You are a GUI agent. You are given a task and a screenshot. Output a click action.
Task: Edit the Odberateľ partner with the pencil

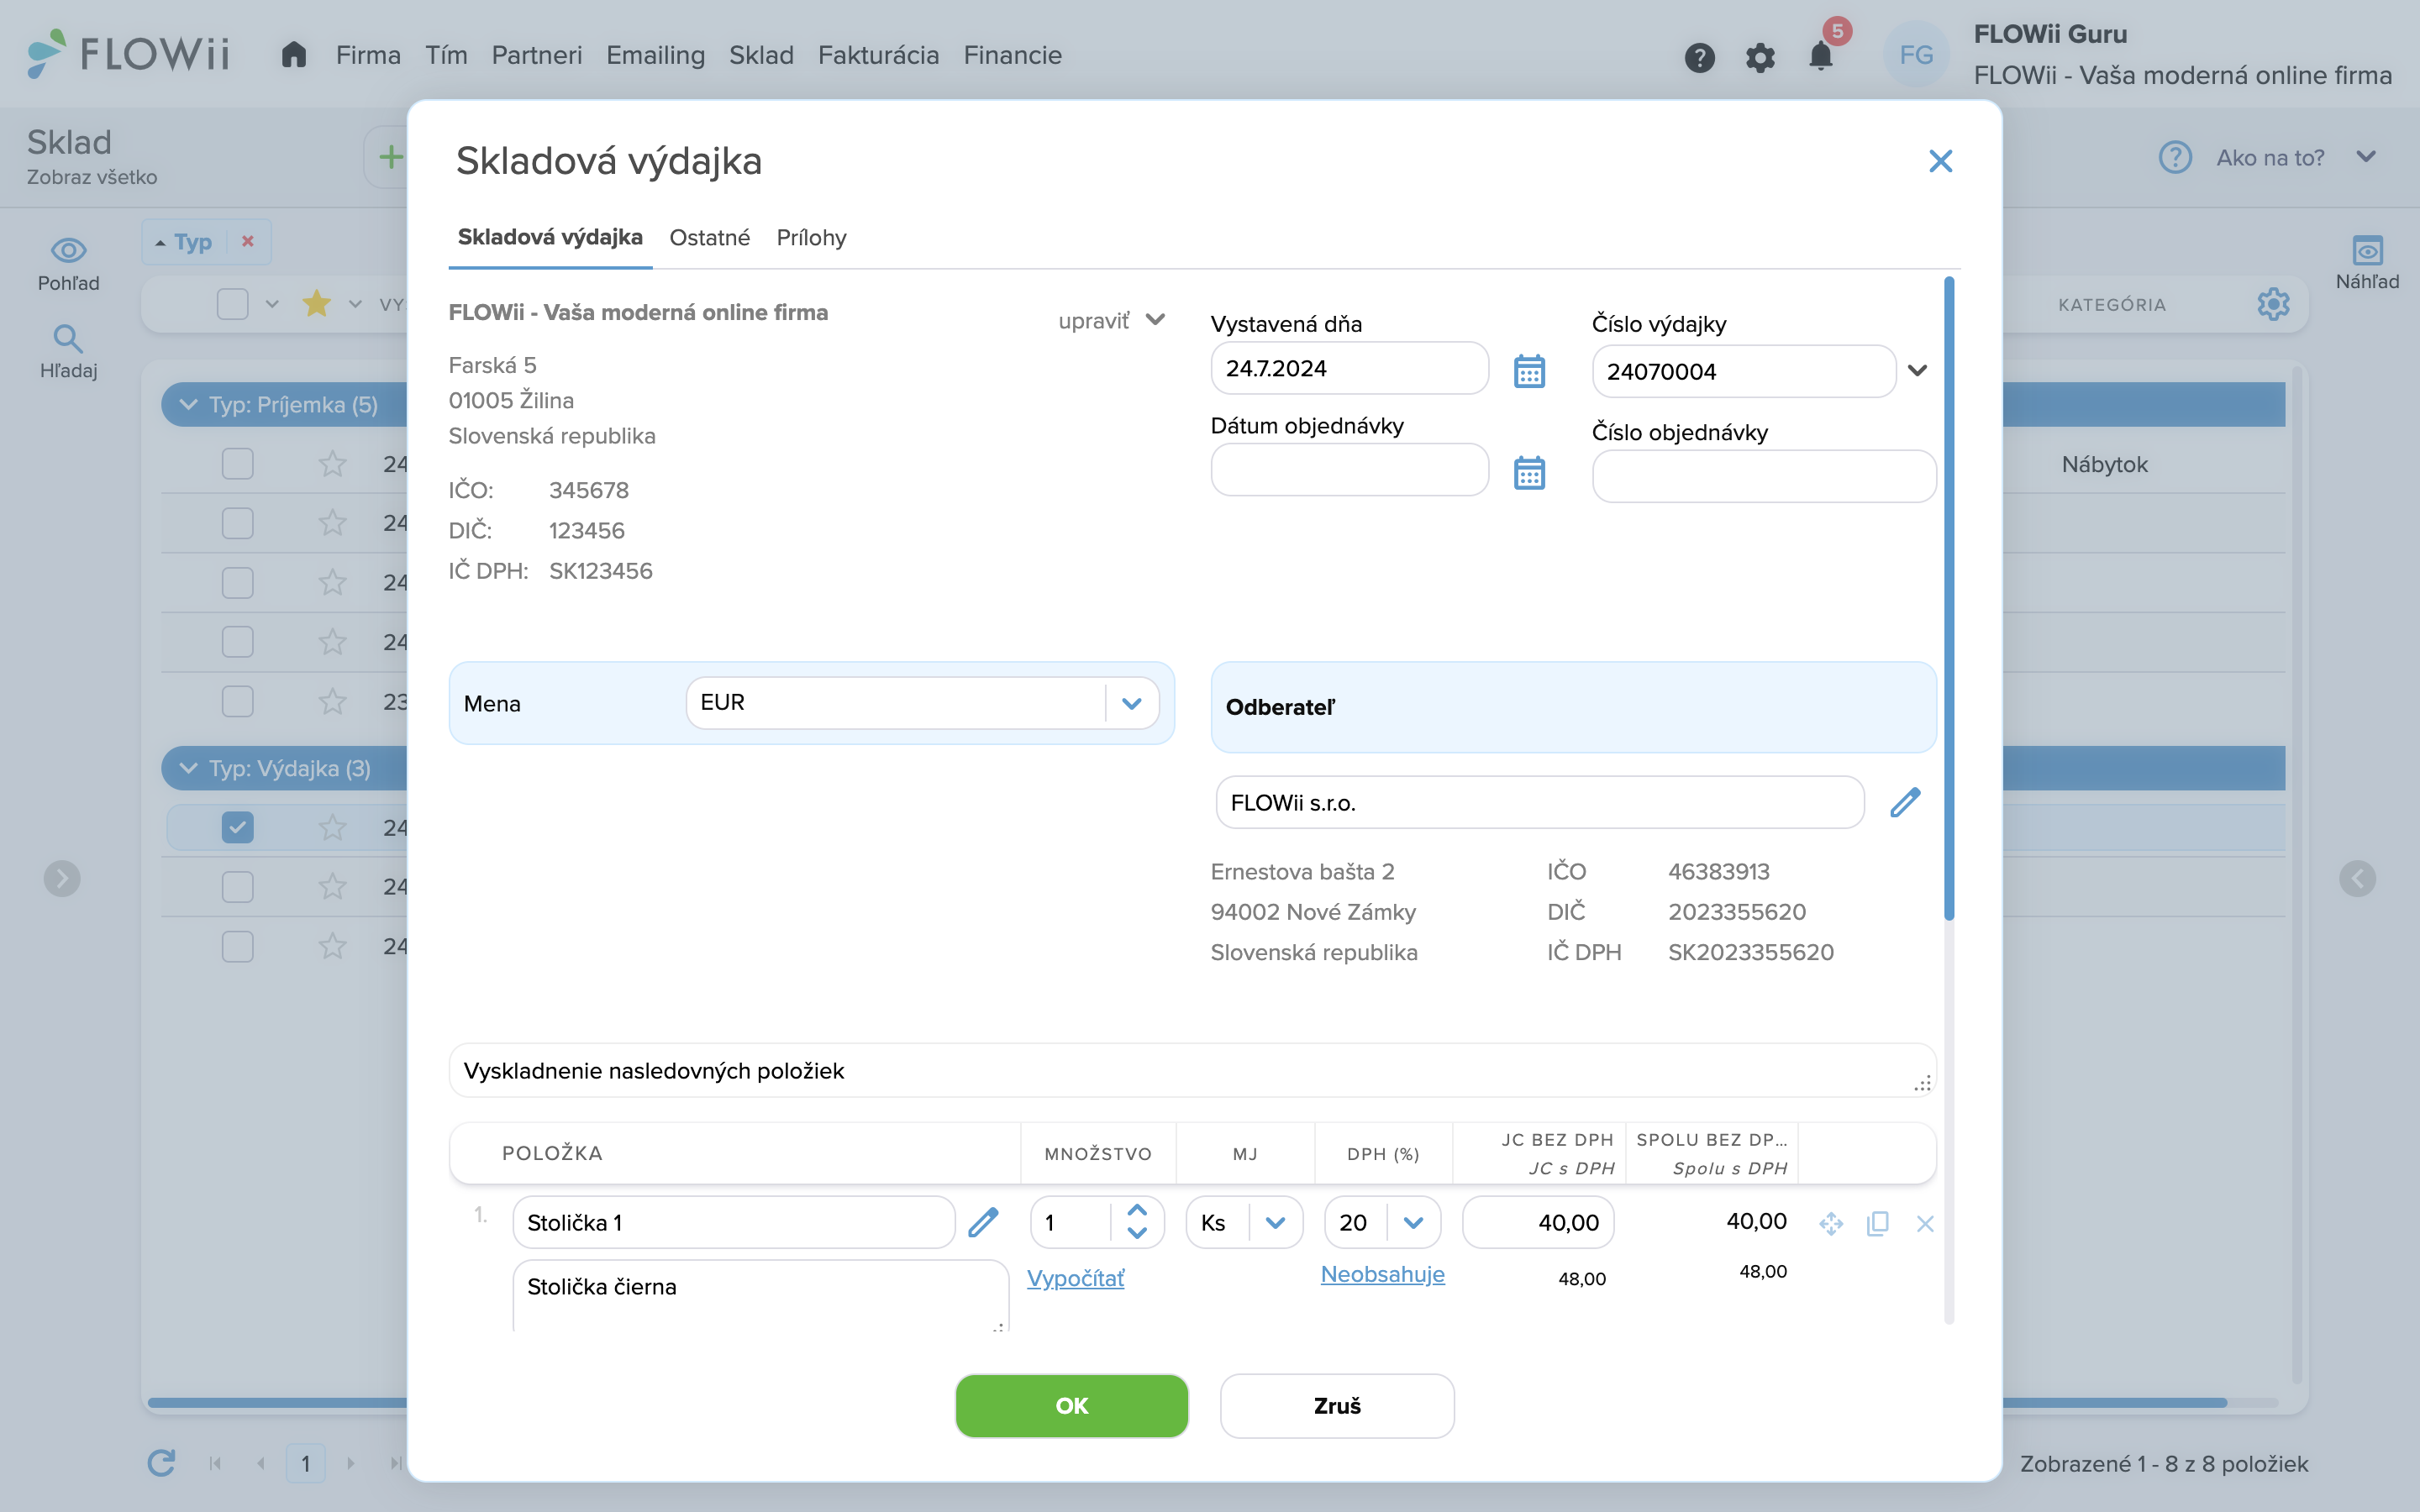[1905, 802]
